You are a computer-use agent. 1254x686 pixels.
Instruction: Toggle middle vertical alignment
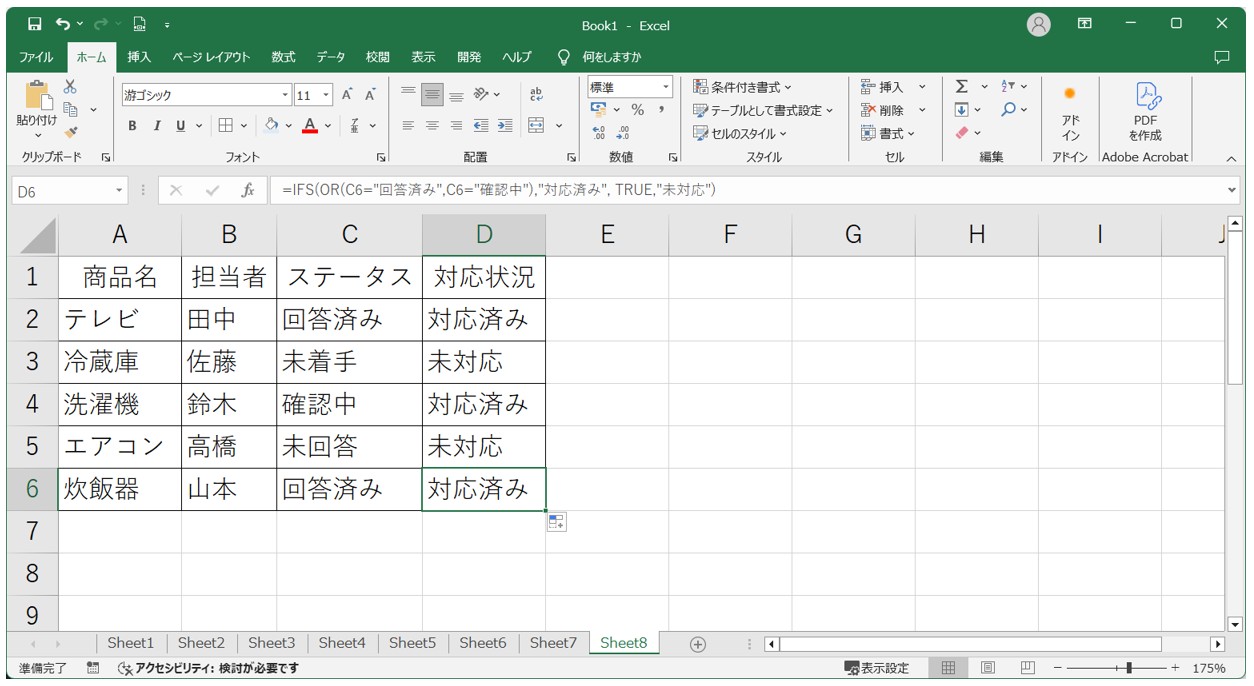432,95
